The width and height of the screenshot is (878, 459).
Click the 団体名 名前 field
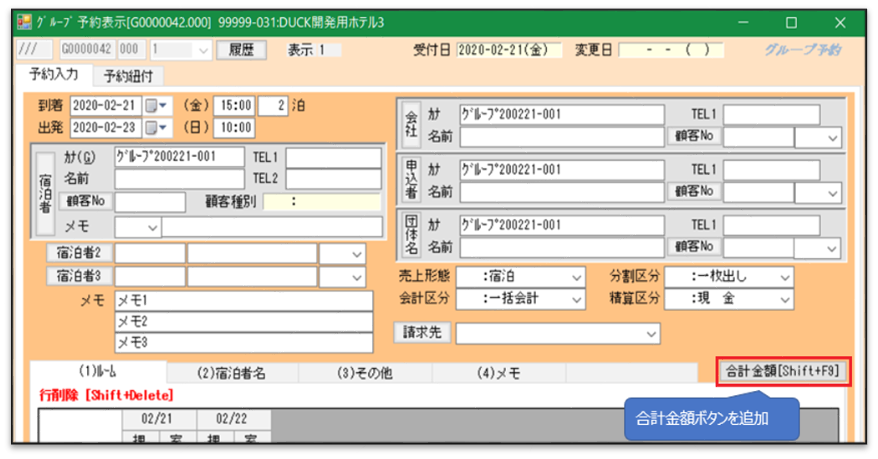click(x=562, y=247)
